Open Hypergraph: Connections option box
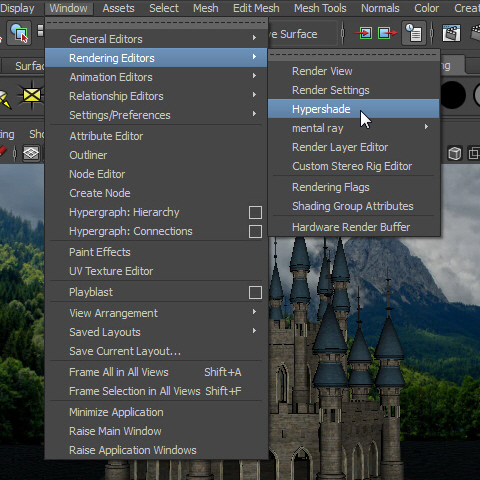 tap(255, 231)
